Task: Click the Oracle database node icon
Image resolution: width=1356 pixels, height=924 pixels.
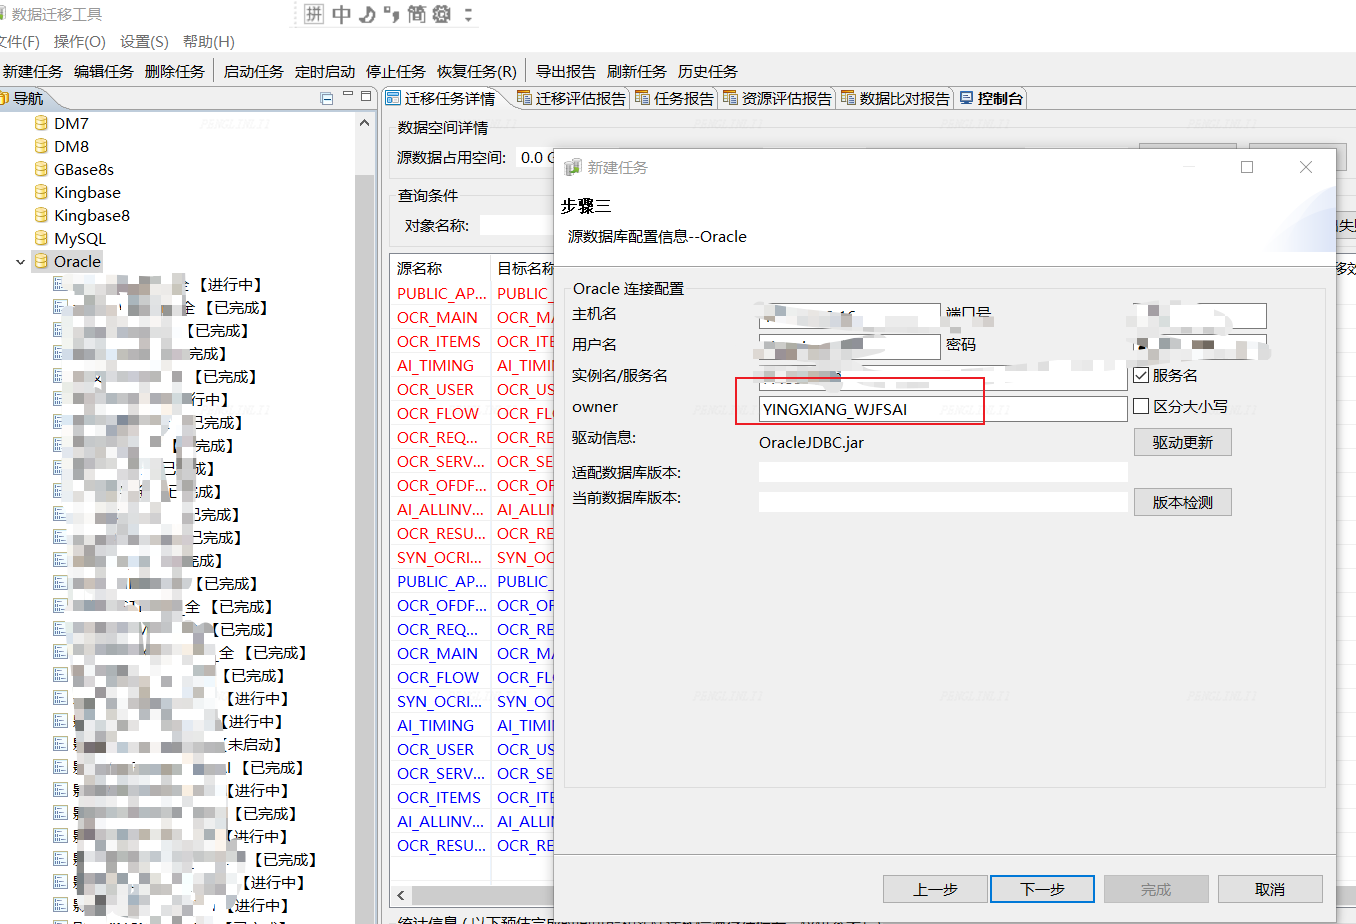Action: click(41, 261)
